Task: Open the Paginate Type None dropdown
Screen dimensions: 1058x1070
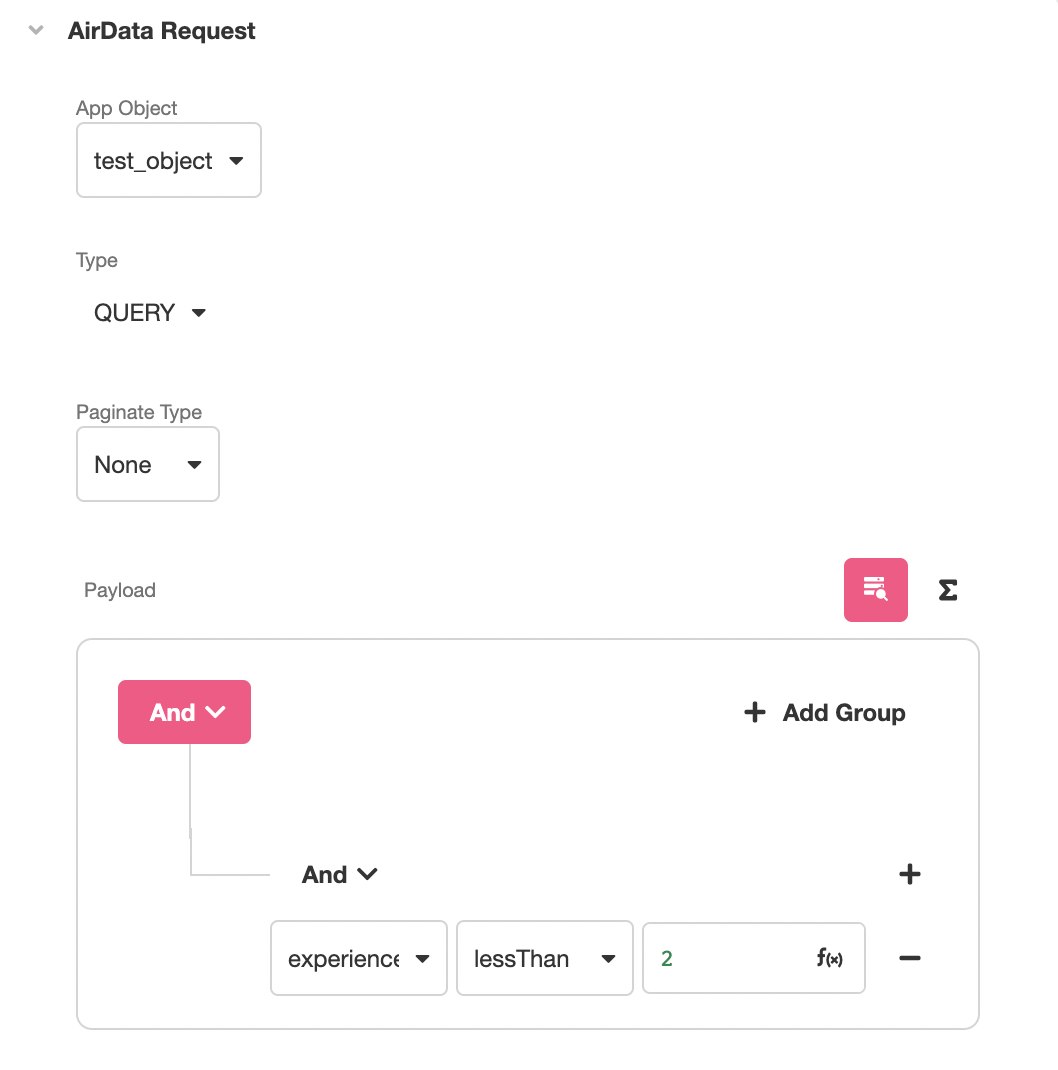Action: [147, 464]
